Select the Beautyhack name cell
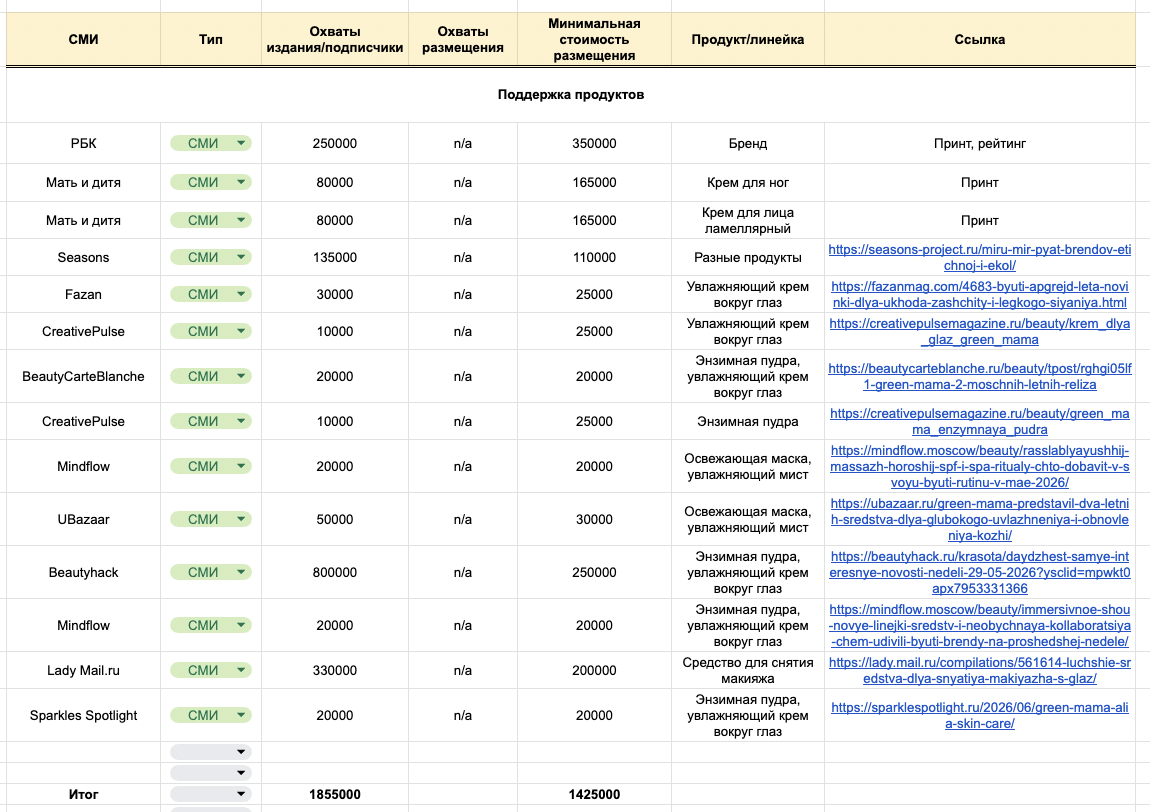Screen dimensions: 1150x812 tap(83, 571)
